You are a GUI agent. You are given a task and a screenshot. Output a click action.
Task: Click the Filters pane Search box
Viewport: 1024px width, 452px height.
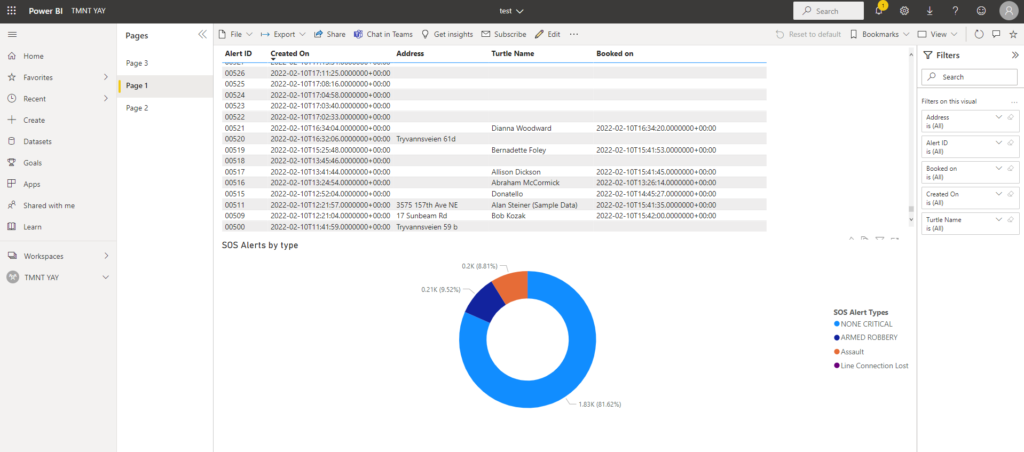pyautogui.click(x=969, y=77)
